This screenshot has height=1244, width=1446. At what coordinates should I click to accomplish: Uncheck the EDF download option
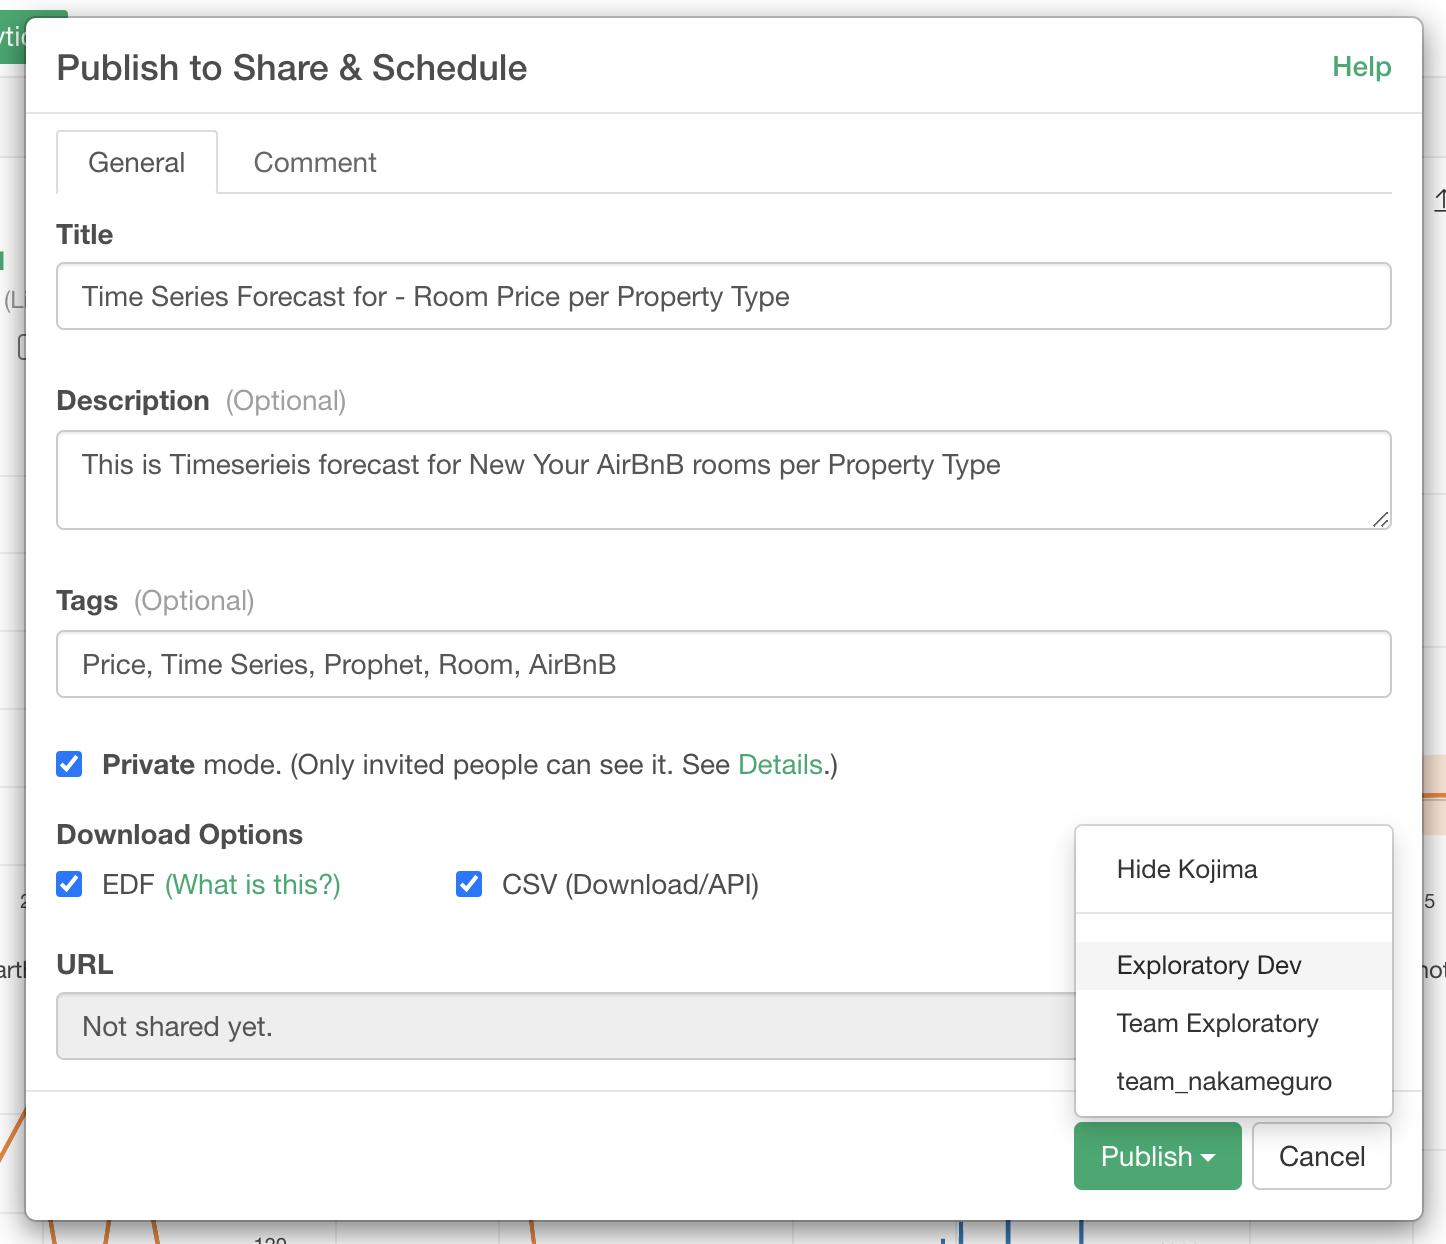[x=70, y=884]
